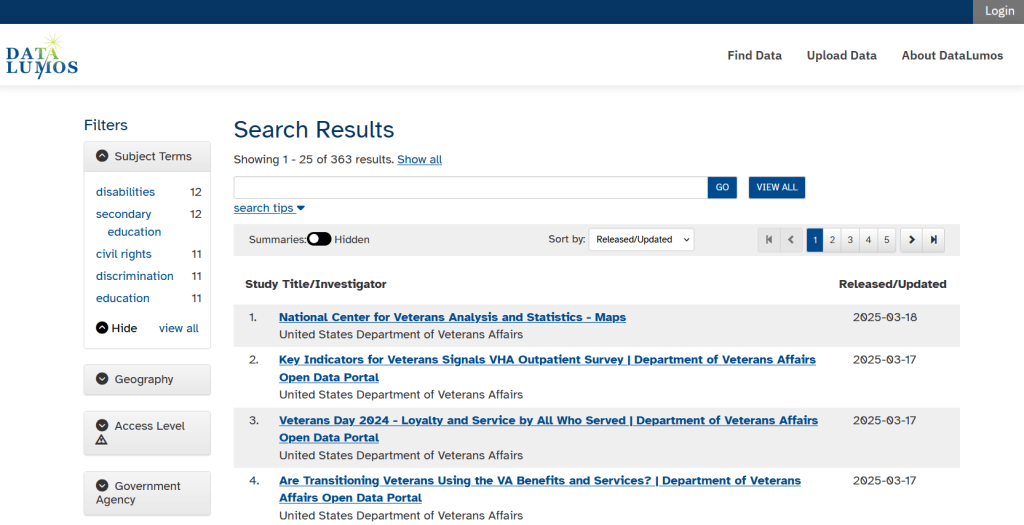Click in the search text field
This screenshot has width=1024, height=525.
(470, 187)
